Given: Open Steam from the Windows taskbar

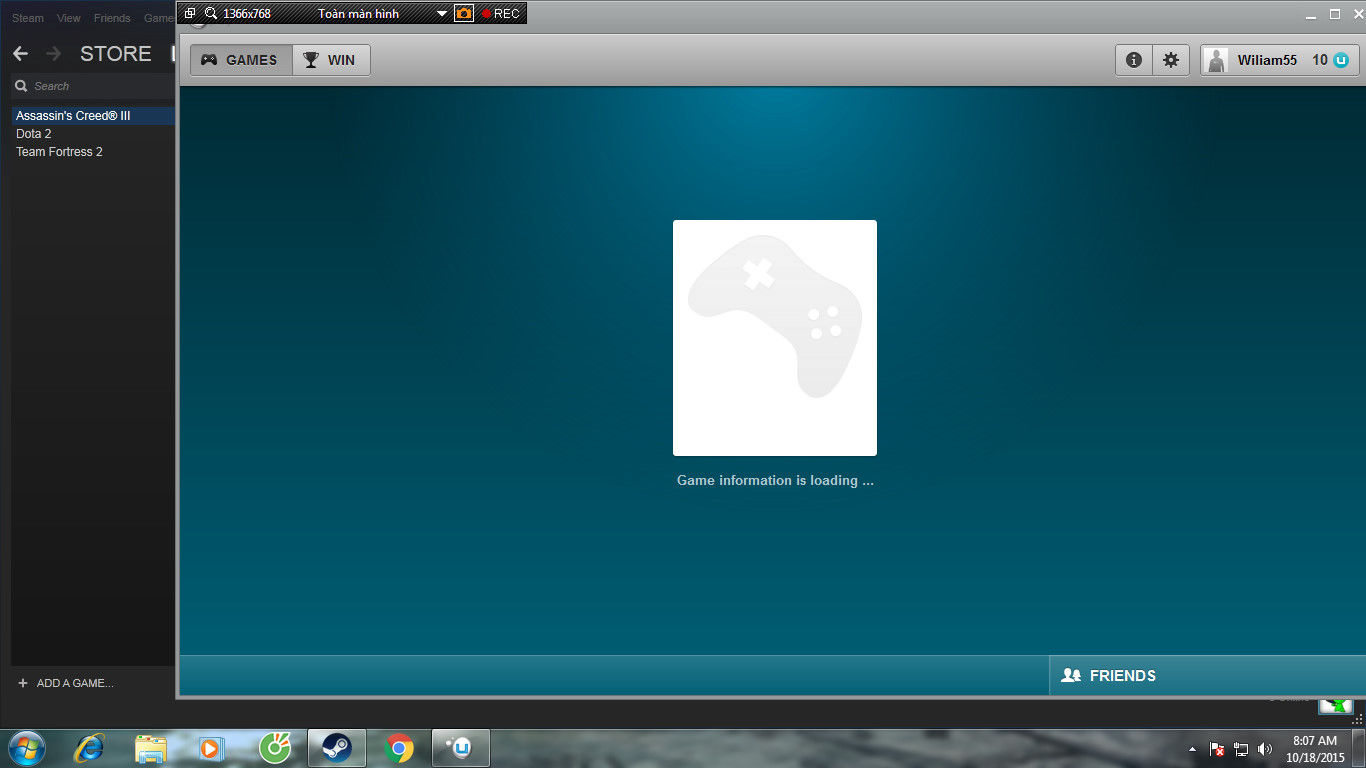Looking at the screenshot, I should 336,747.
